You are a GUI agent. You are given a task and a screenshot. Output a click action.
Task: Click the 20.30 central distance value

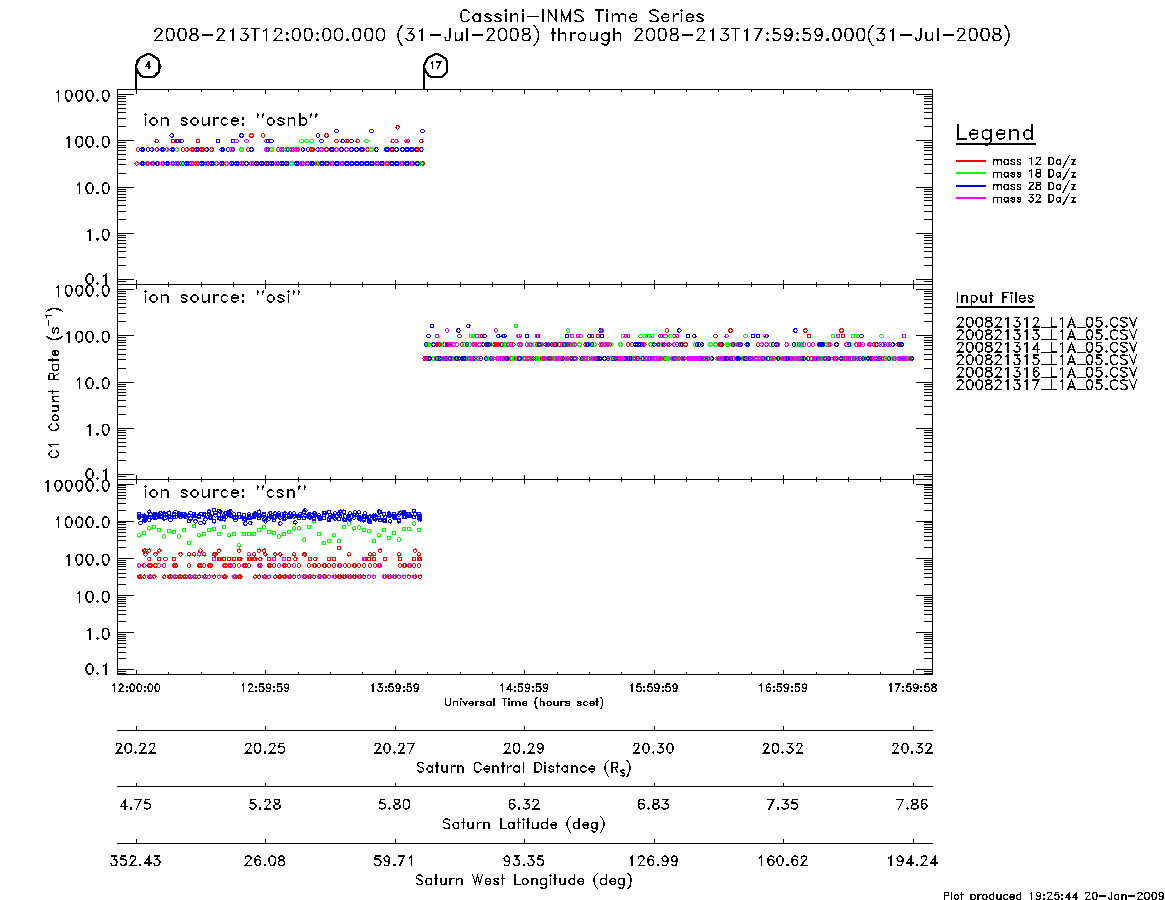[653, 748]
